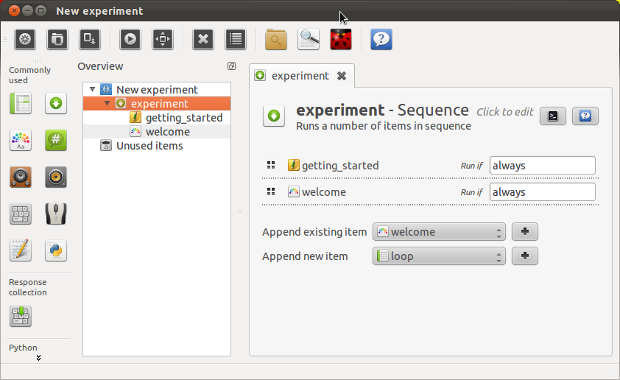
Task: Select the grey speaker synth item
Action: click(56, 177)
